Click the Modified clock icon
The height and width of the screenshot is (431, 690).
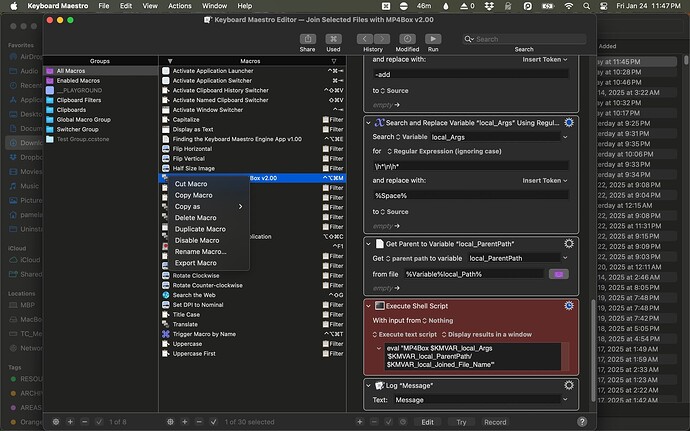407,39
